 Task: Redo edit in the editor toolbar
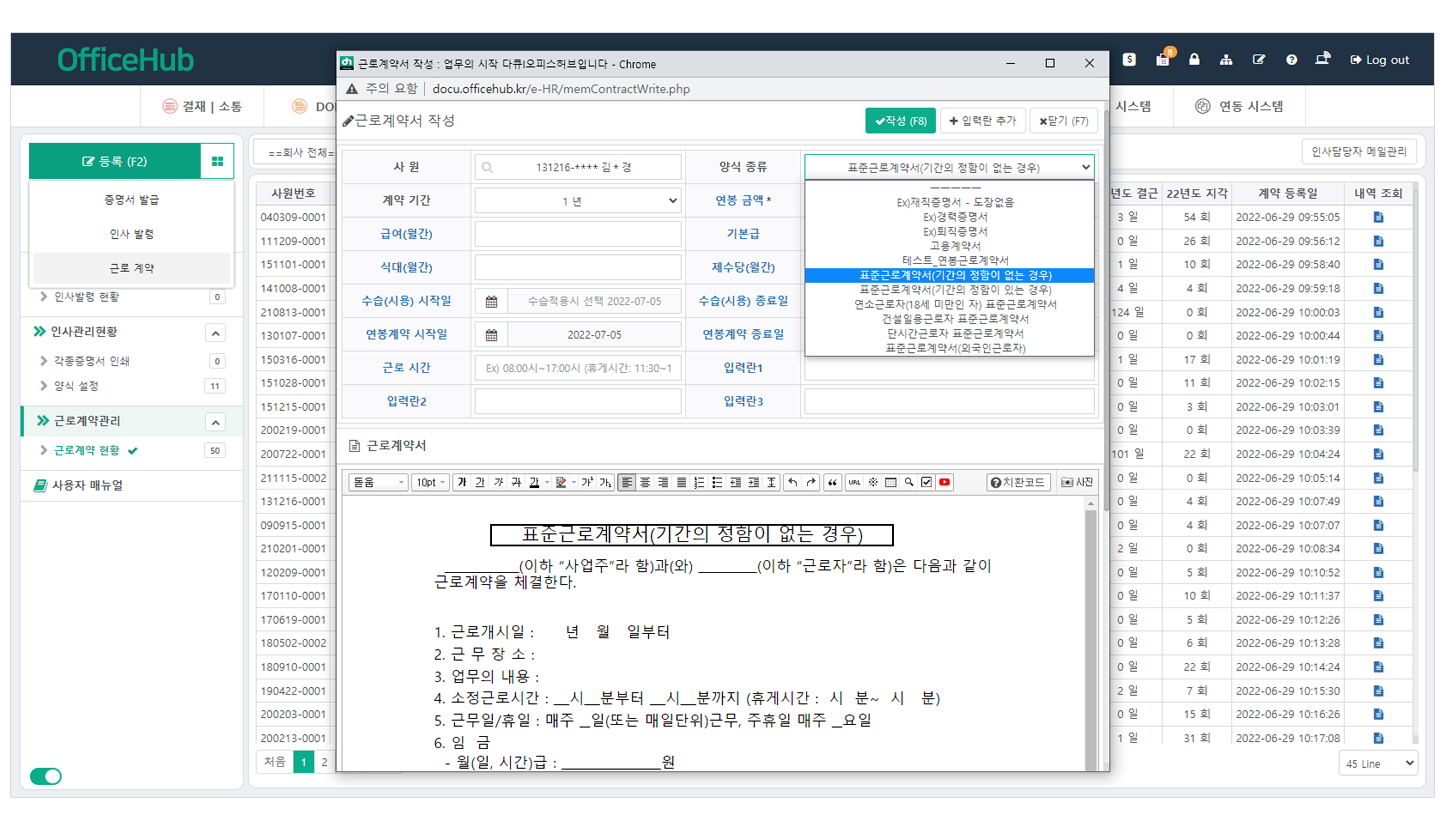pyautogui.click(x=811, y=482)
